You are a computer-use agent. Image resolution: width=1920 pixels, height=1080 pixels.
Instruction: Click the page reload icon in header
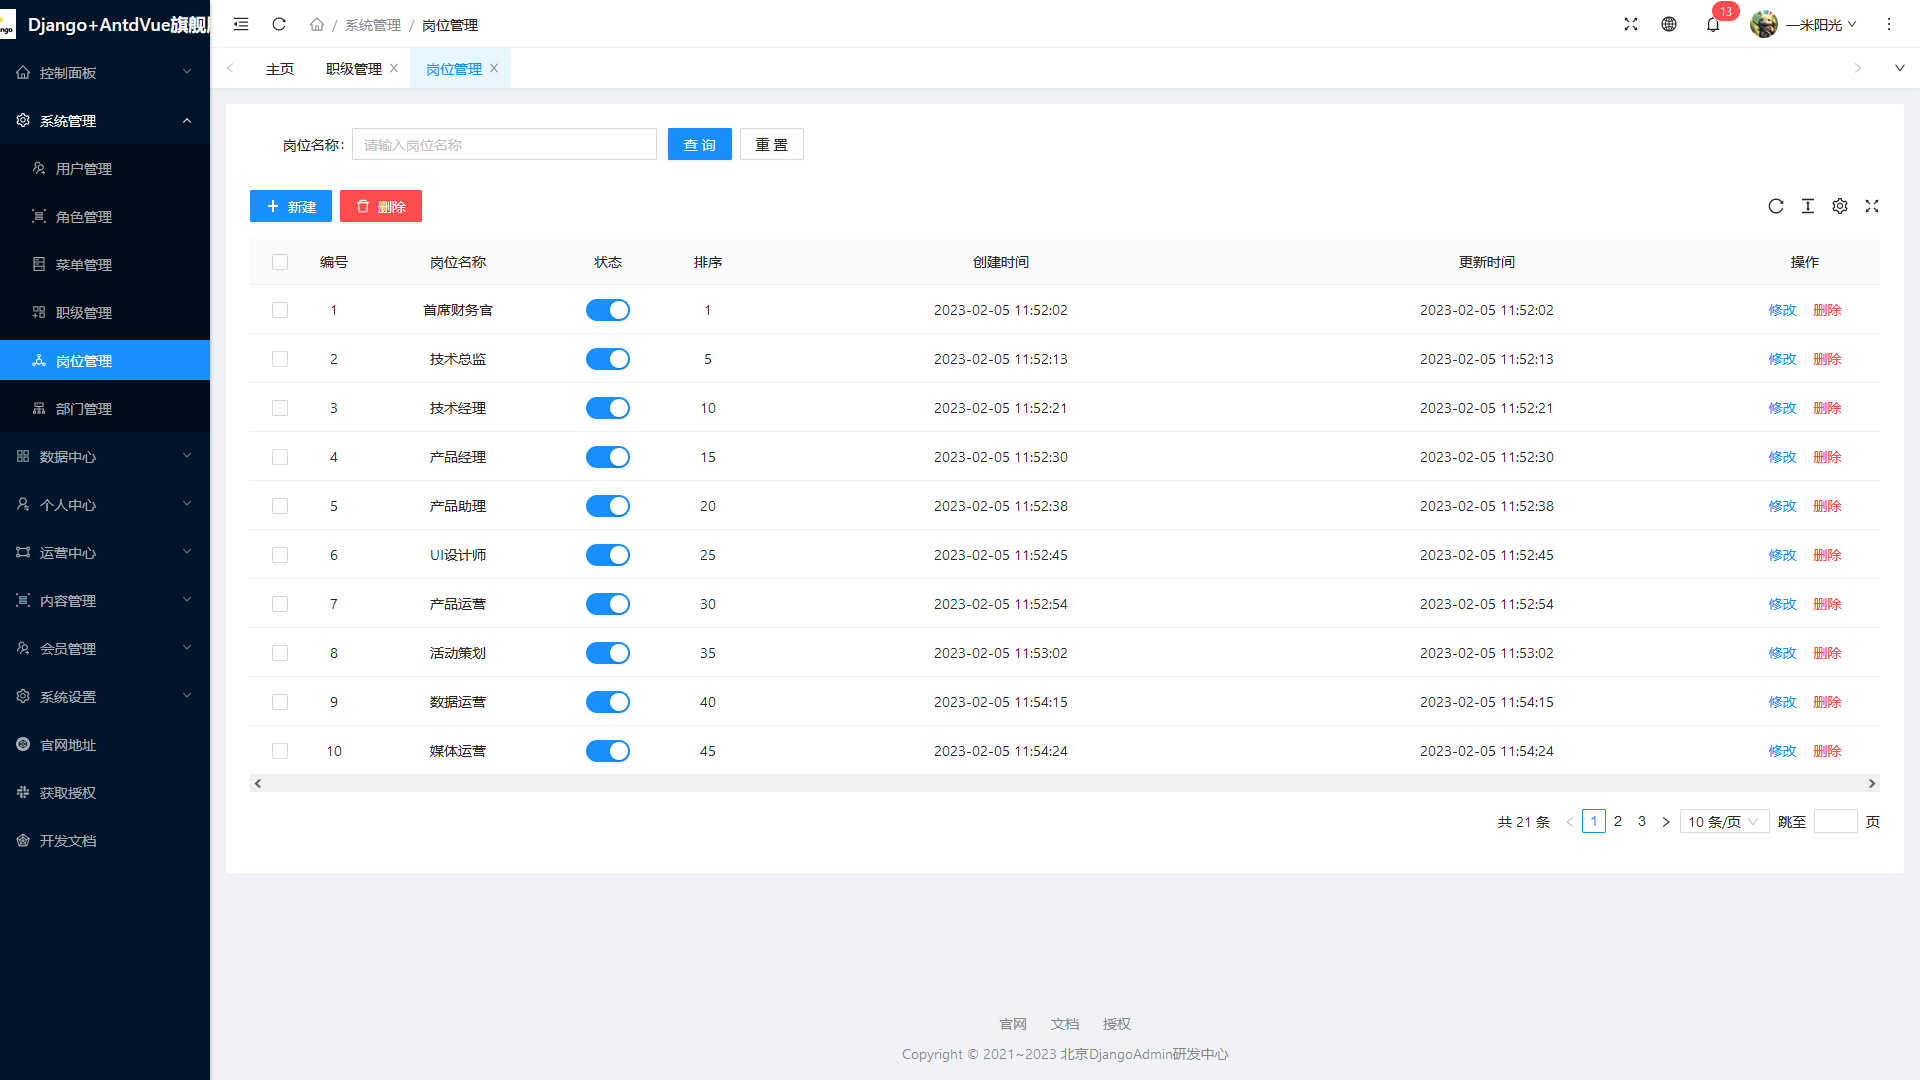click(x=279, y=25)
